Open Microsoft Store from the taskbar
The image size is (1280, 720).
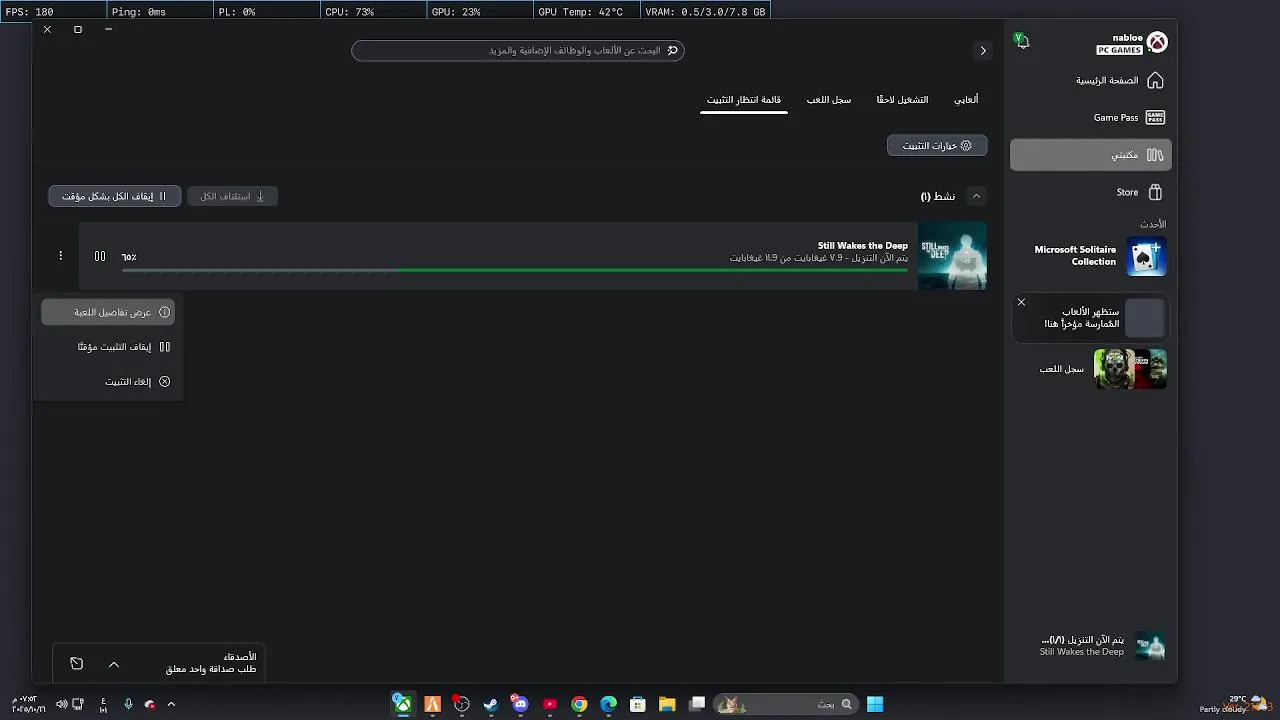638,705
